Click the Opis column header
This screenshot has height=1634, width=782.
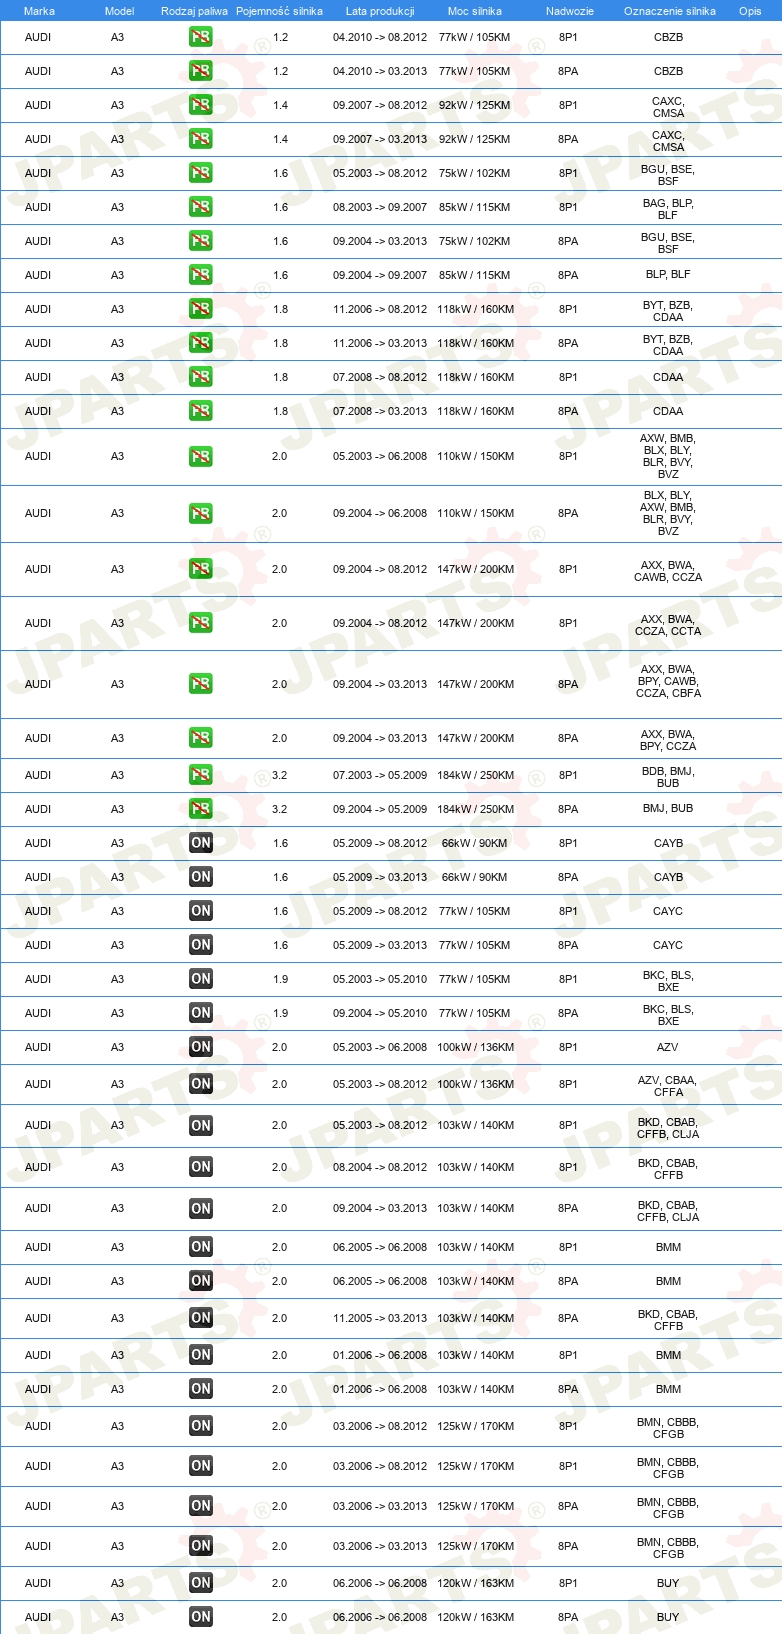click(x=750, y=11)
